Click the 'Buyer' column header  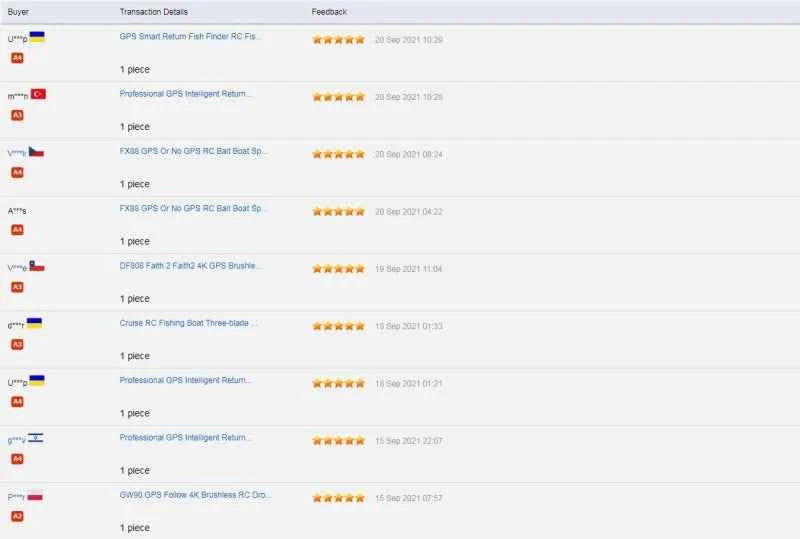tap(18, 12)
